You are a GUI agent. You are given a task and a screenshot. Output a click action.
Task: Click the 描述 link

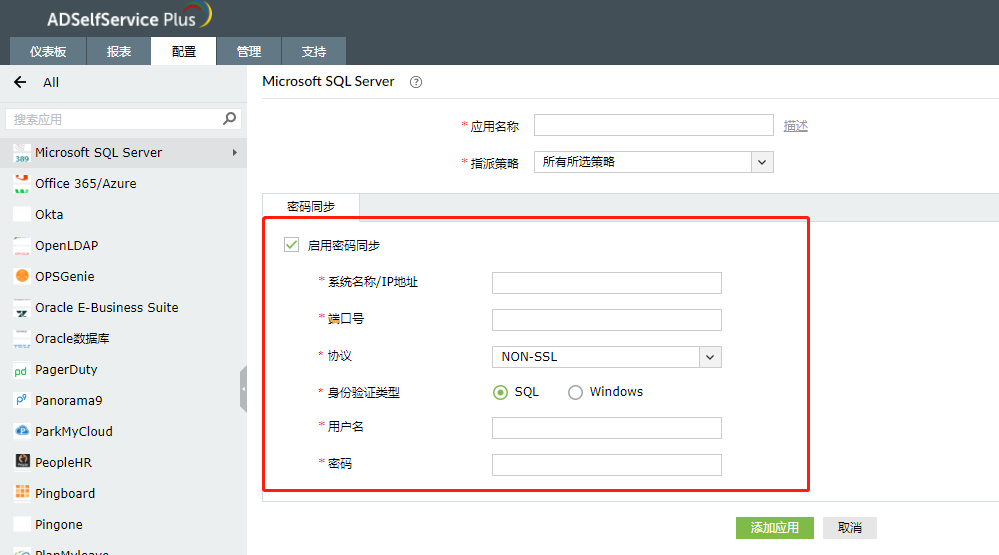tap(796, 126)
